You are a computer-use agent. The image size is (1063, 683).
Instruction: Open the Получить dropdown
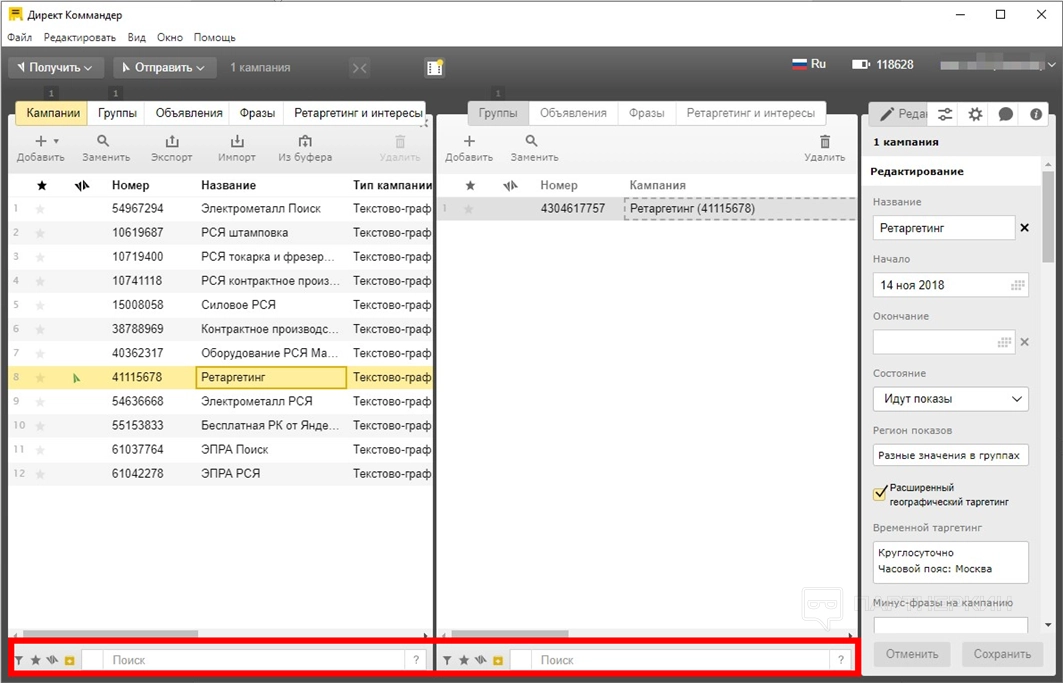tap(56, 67)
